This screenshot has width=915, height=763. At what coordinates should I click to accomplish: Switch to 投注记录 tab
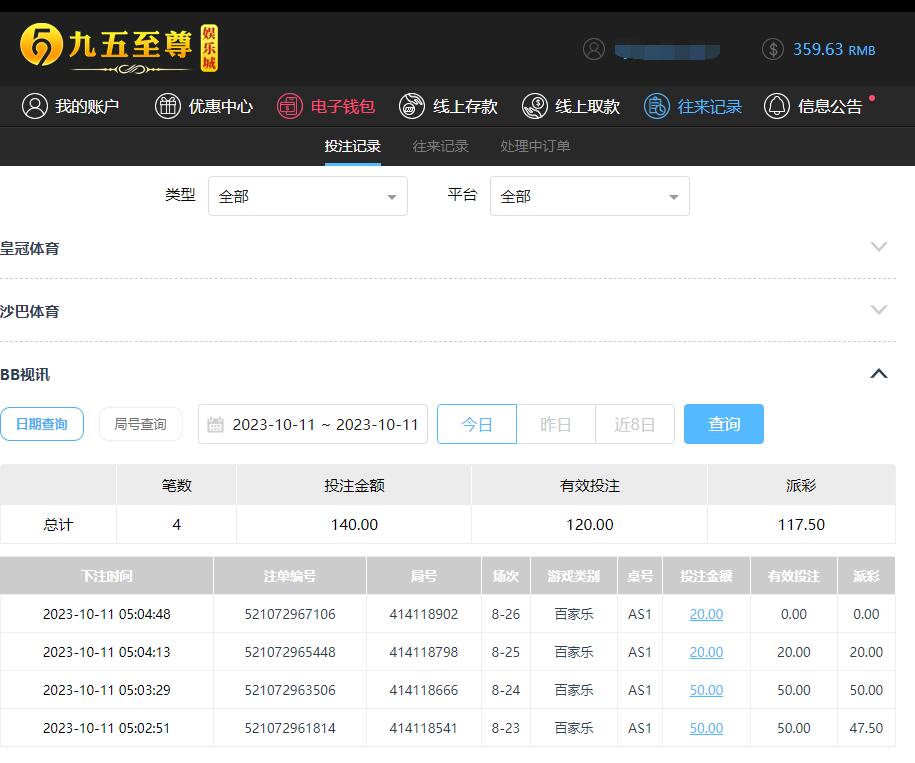[352, 146]
